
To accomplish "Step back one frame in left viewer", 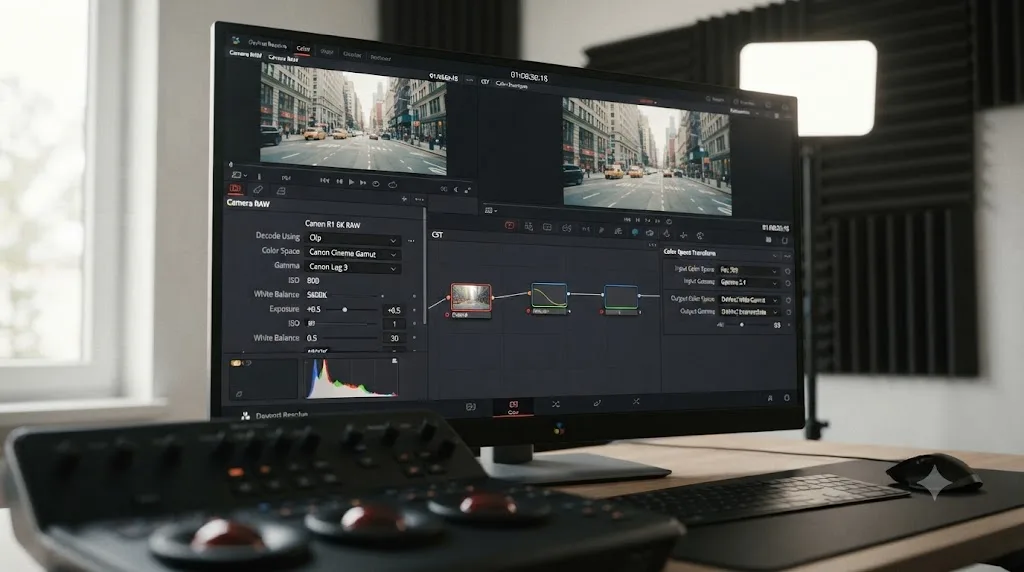I will [x=339, y=182].
